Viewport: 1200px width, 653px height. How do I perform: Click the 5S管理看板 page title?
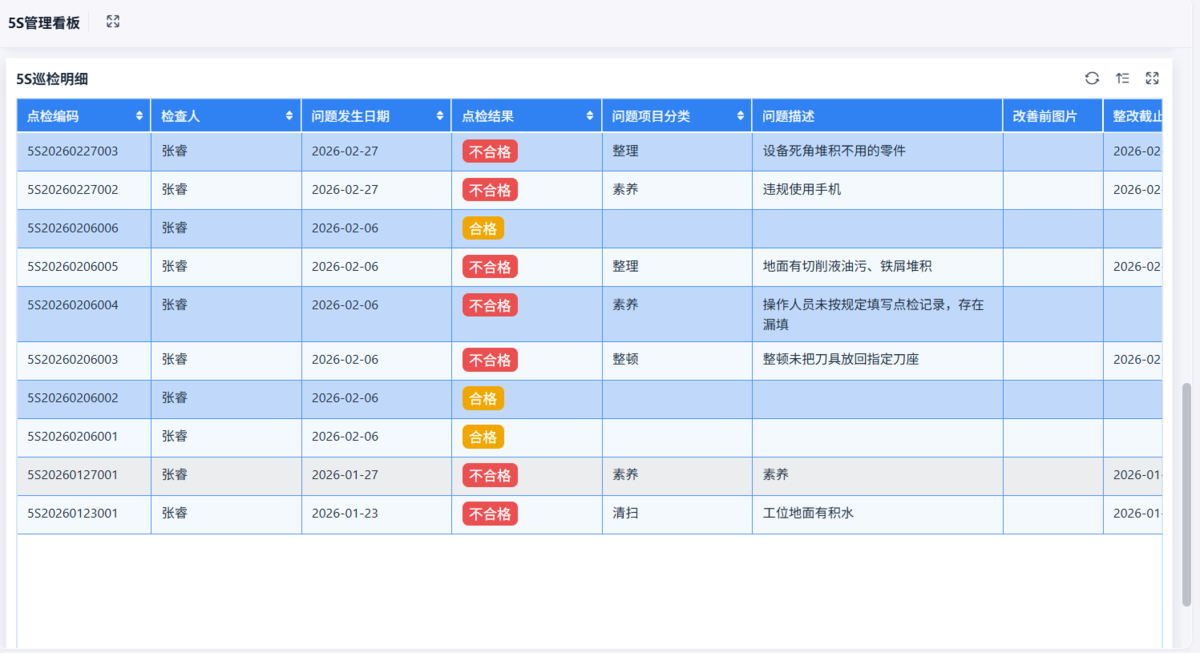coord(44,22)
